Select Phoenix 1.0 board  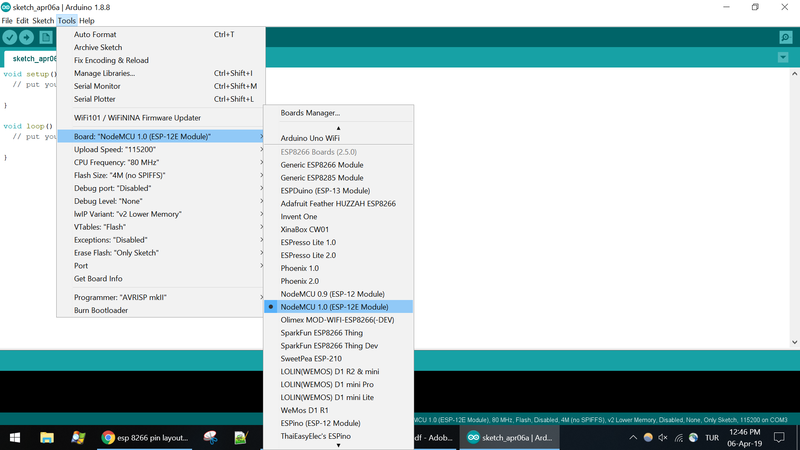[338, 268]
